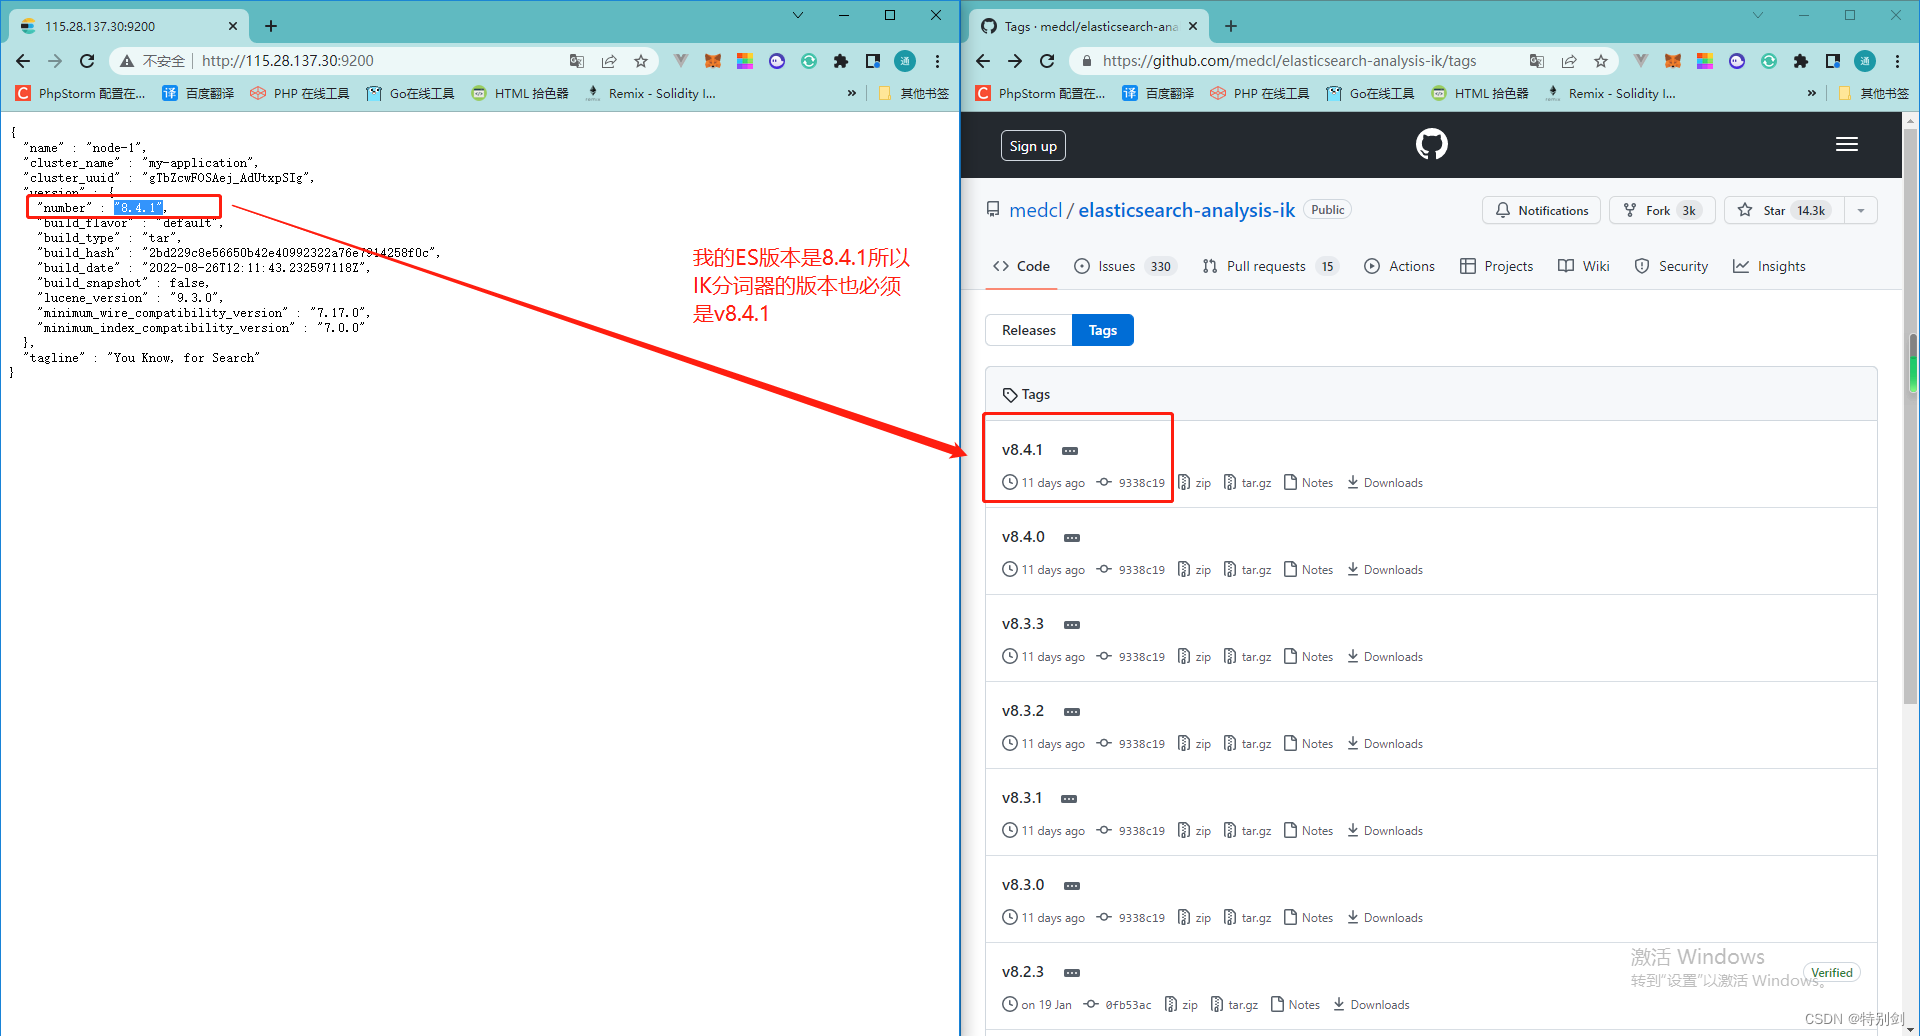This screenshot has width=1920, height=1036.
Task: Go back in the GitHub browser window
Action: pyautogui.click(x=983, y=61)
